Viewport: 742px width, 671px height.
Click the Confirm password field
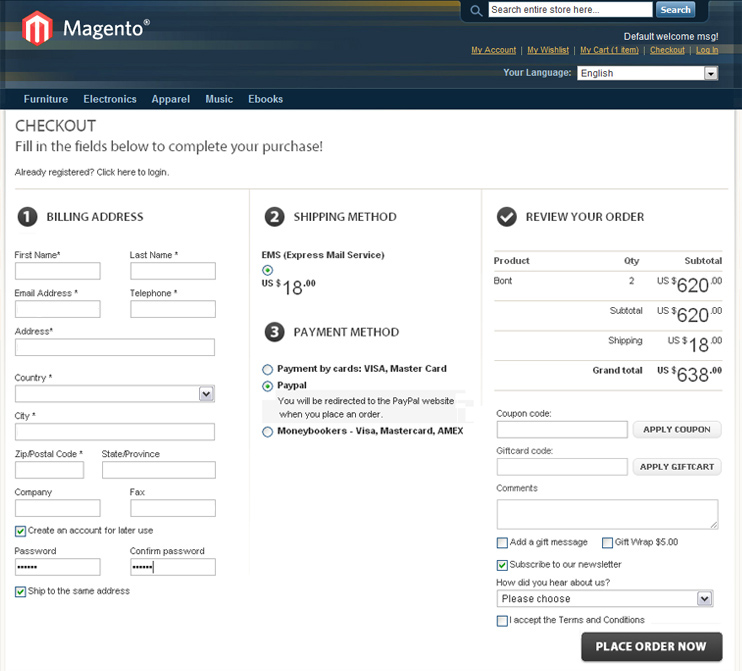tap(173, 567)
